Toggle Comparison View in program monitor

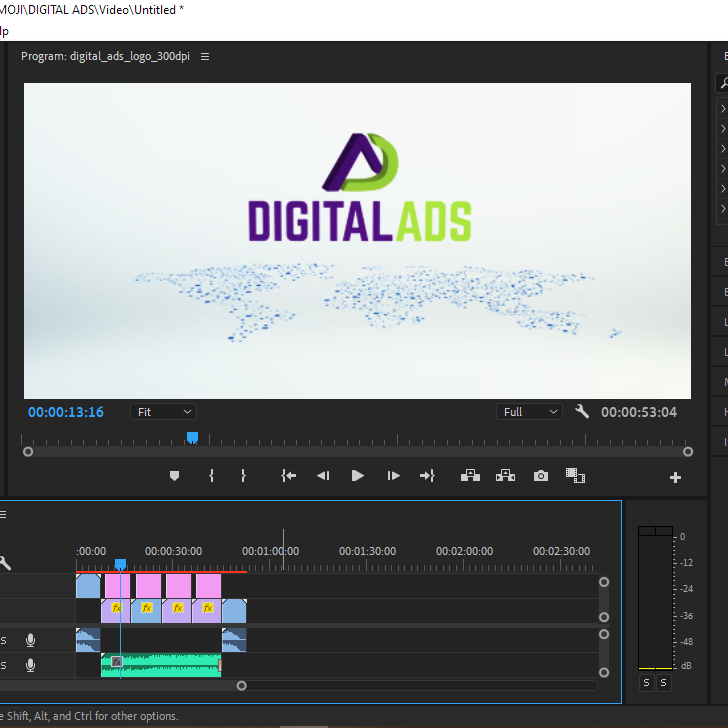click(575, 476)
